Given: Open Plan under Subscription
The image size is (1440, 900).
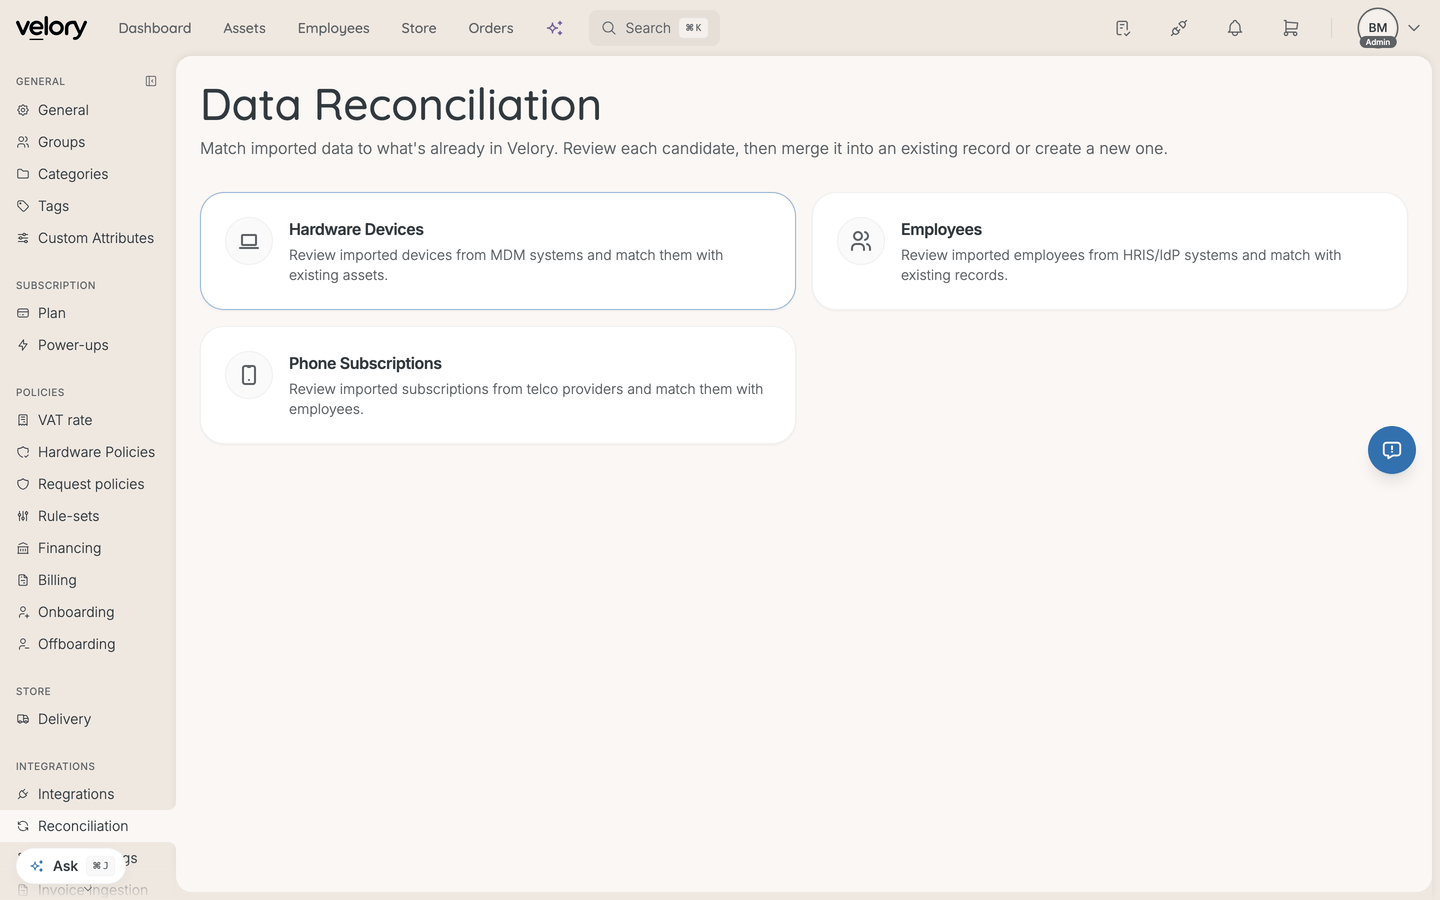Looking at the screenshot, I should tap(88, 313).
